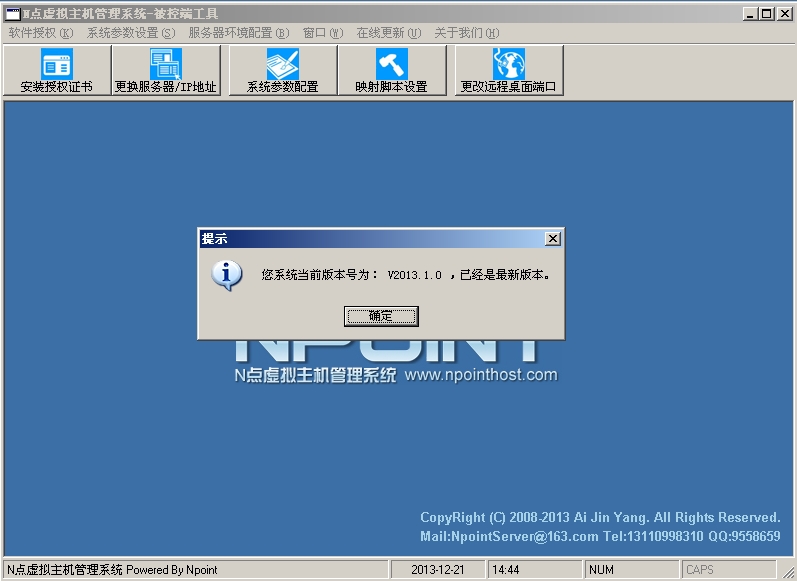Image resolution: width=797 pixels, height=581 pixels.
Task: Close the main N点虚拟主机管理系统 window
Action: coord(784,14)
